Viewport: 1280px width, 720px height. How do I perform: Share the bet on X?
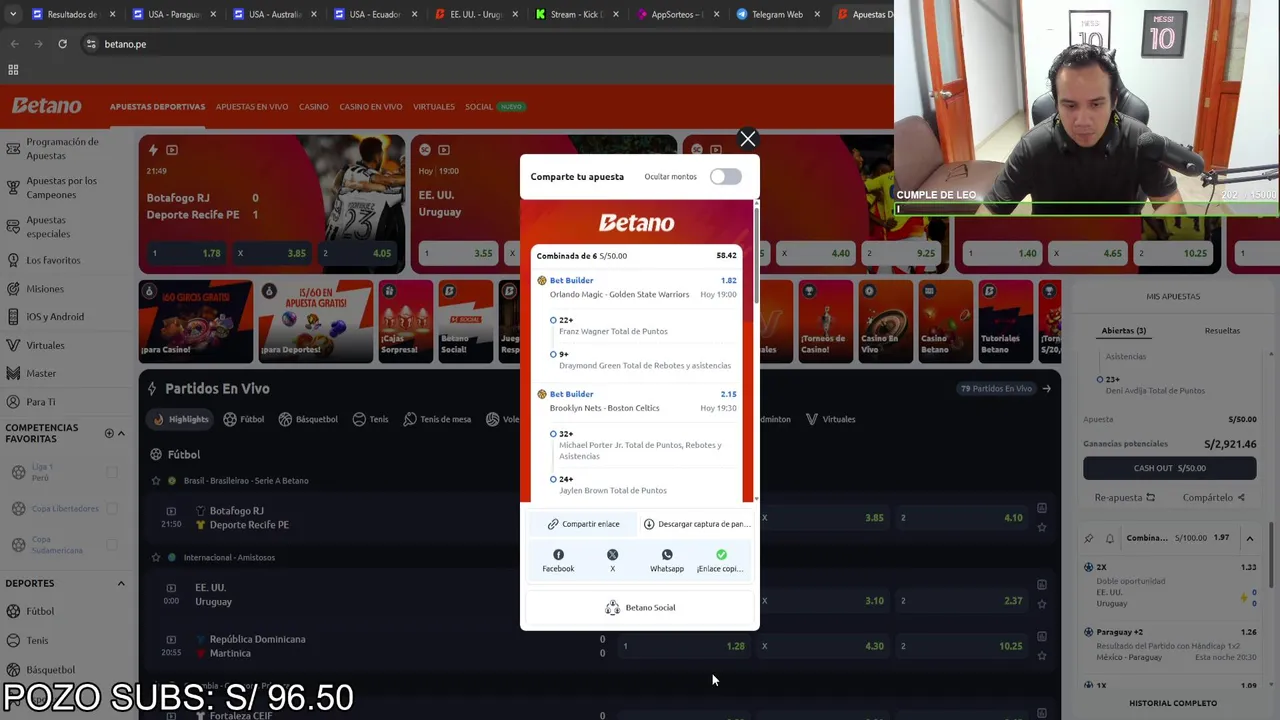tap(612, 561)
